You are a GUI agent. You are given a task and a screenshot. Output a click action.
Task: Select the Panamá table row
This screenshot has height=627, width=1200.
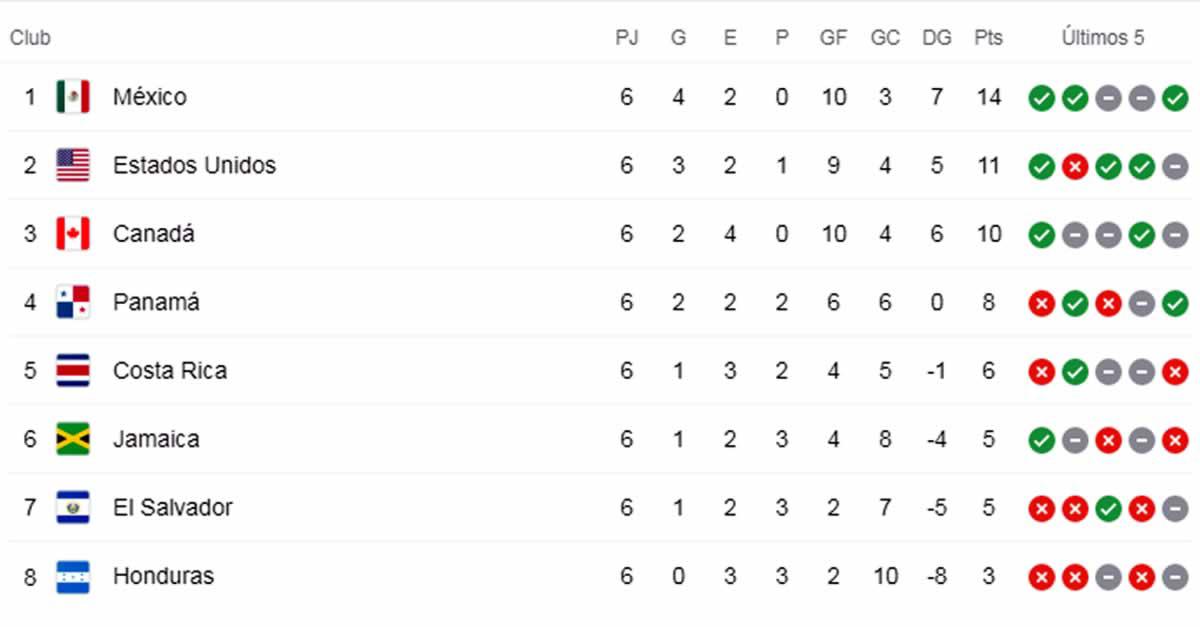tap(400, 302)
